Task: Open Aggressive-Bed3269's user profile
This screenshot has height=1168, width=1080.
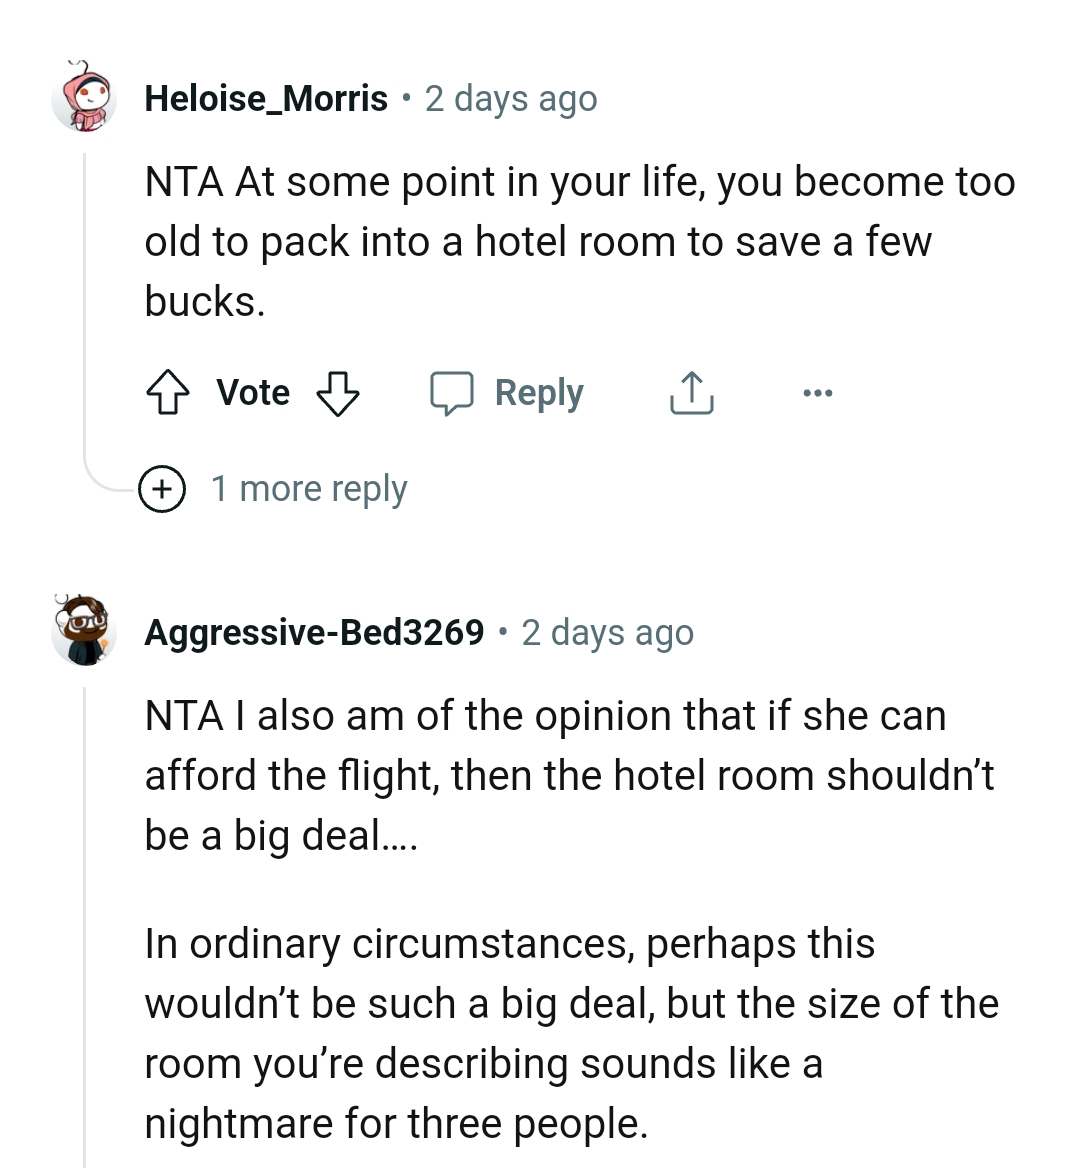Action: [x=314, y=632]
